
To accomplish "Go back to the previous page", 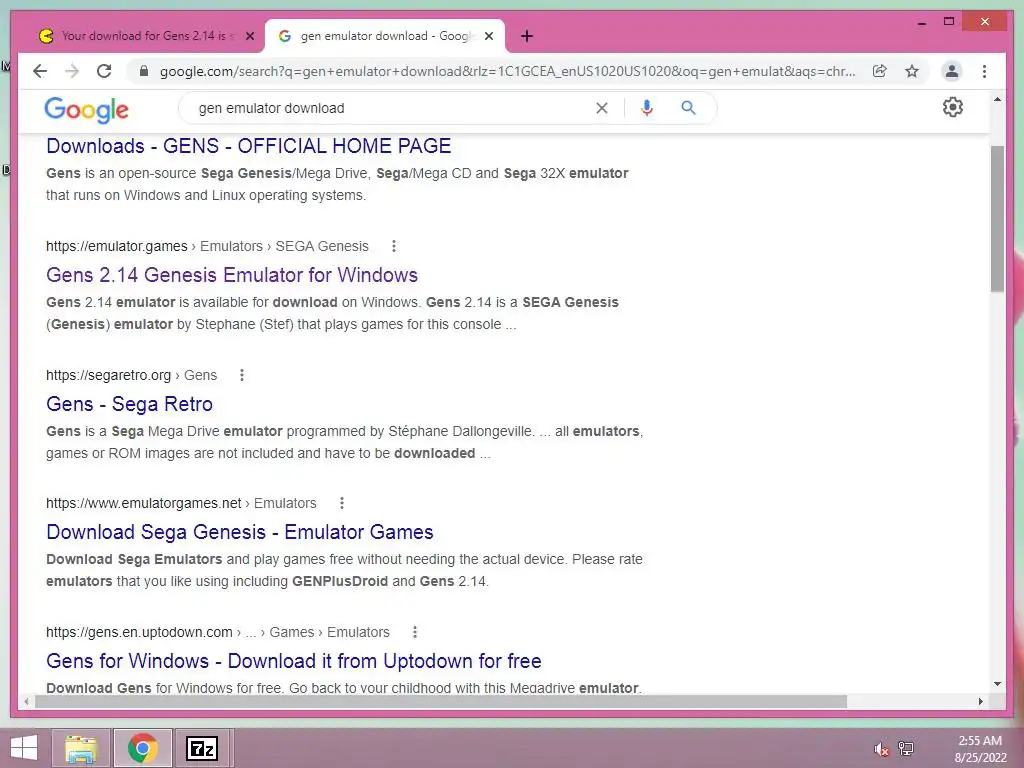I will coord(40,71).
